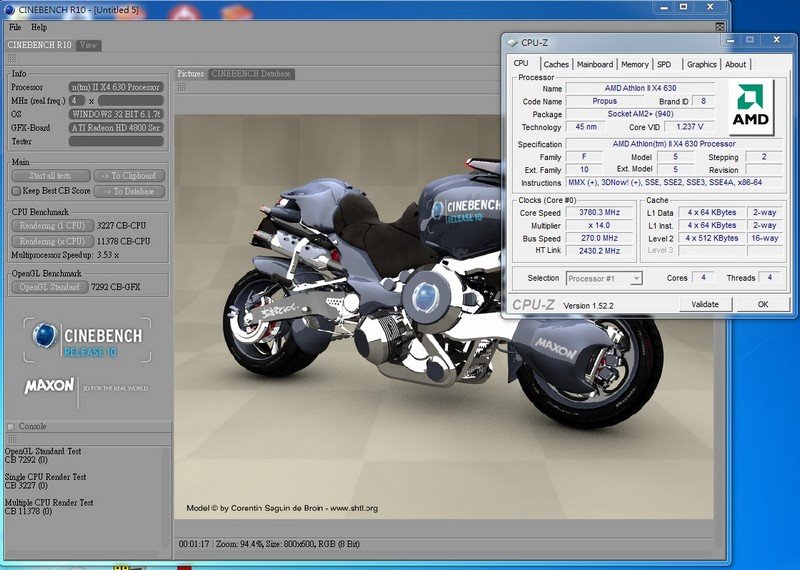Click the CINEBENCH R10 title bar icon
Viewport: 800px width, 570px height.
9,9
